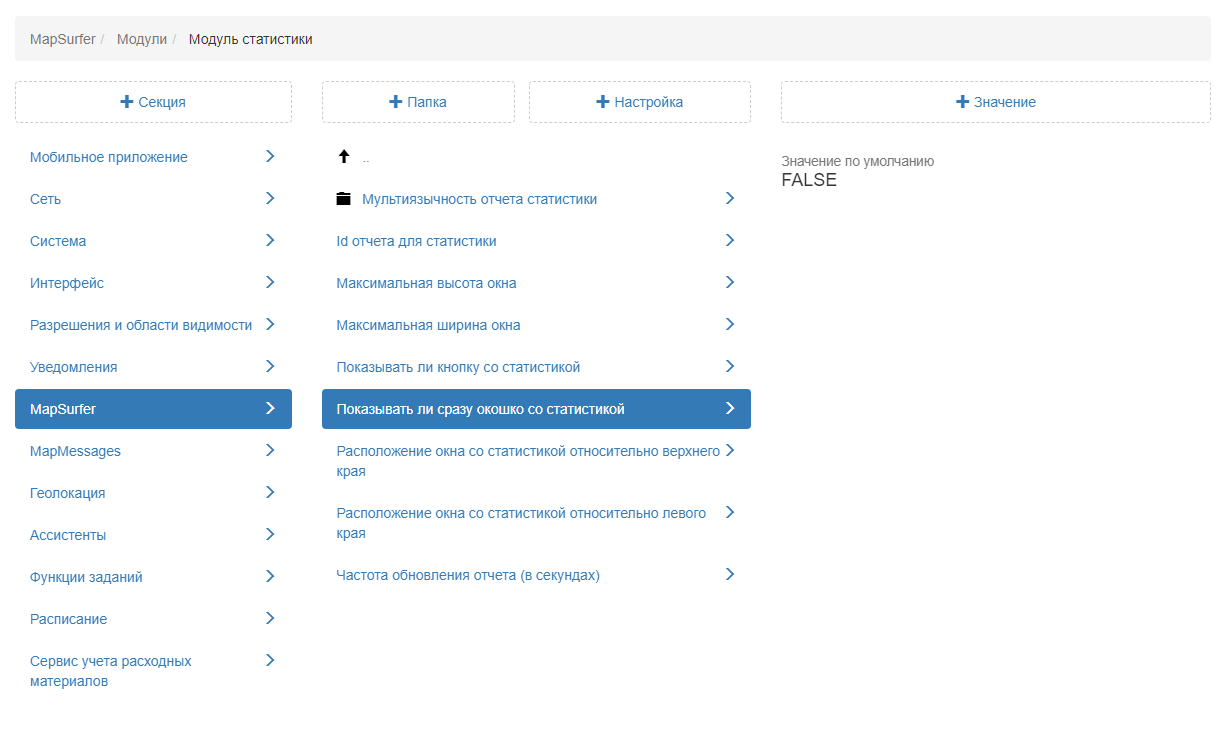Open MapSurfer breadcrumb link

tap(63, 39)
